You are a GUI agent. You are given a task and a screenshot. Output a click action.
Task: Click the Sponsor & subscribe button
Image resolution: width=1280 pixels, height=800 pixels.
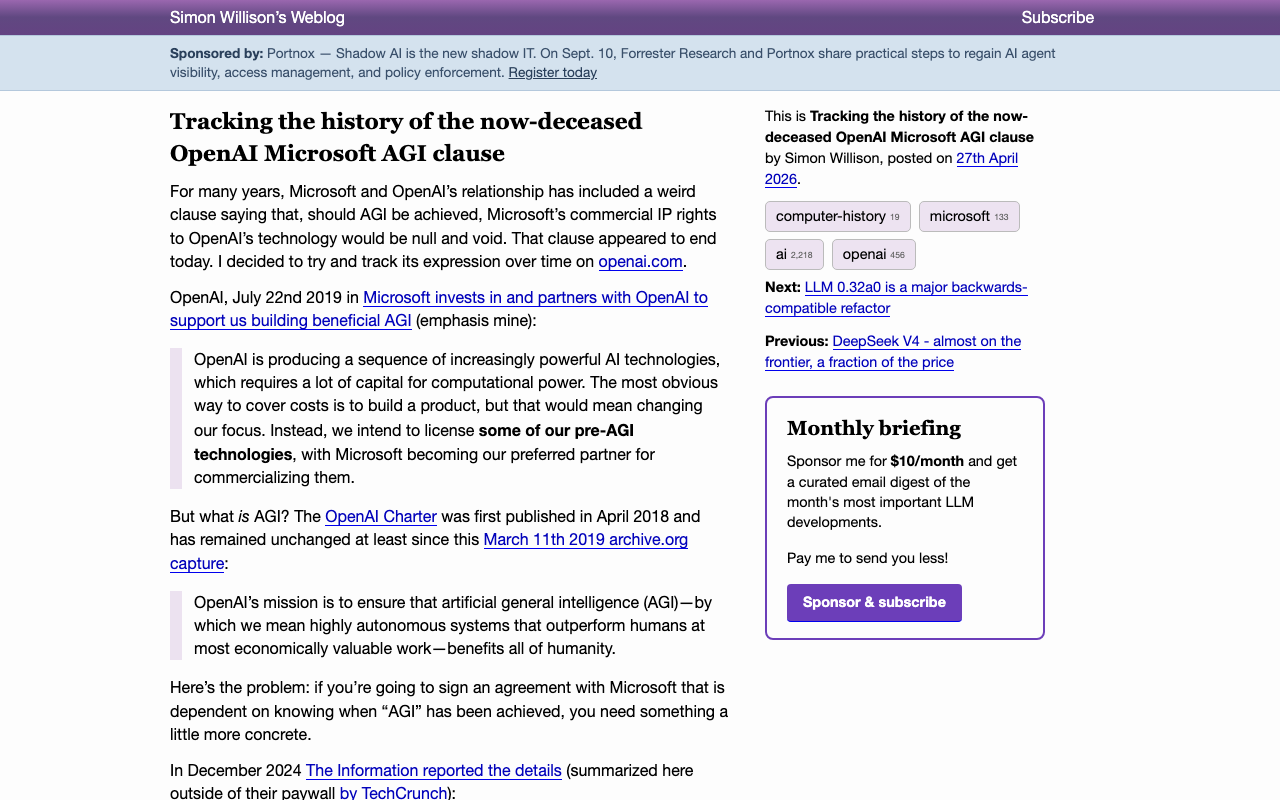pos(874,602)
